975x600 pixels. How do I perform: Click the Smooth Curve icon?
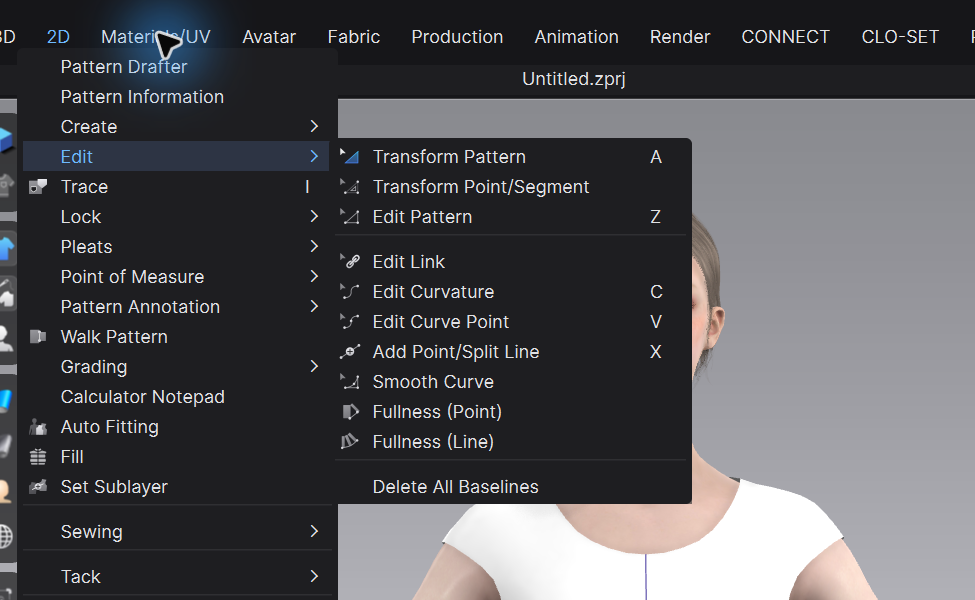[350, 381]
